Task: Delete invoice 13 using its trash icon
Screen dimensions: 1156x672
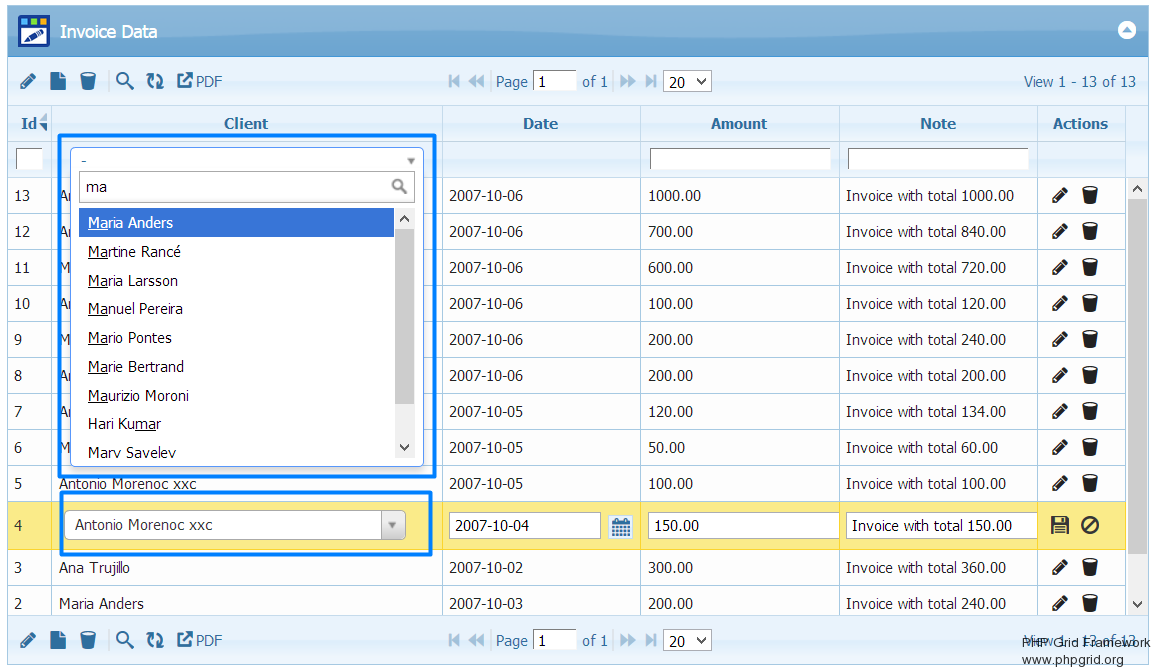Action: tap(1090, 196)
